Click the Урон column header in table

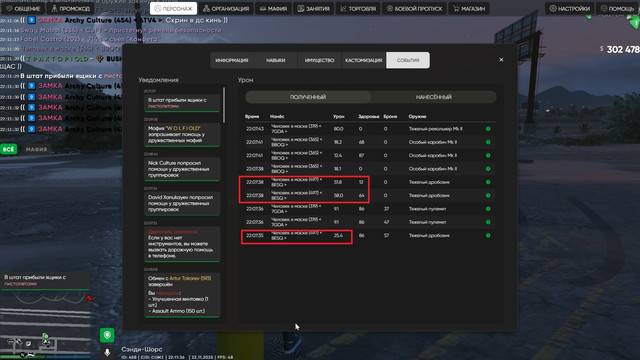tap(338, 116)
